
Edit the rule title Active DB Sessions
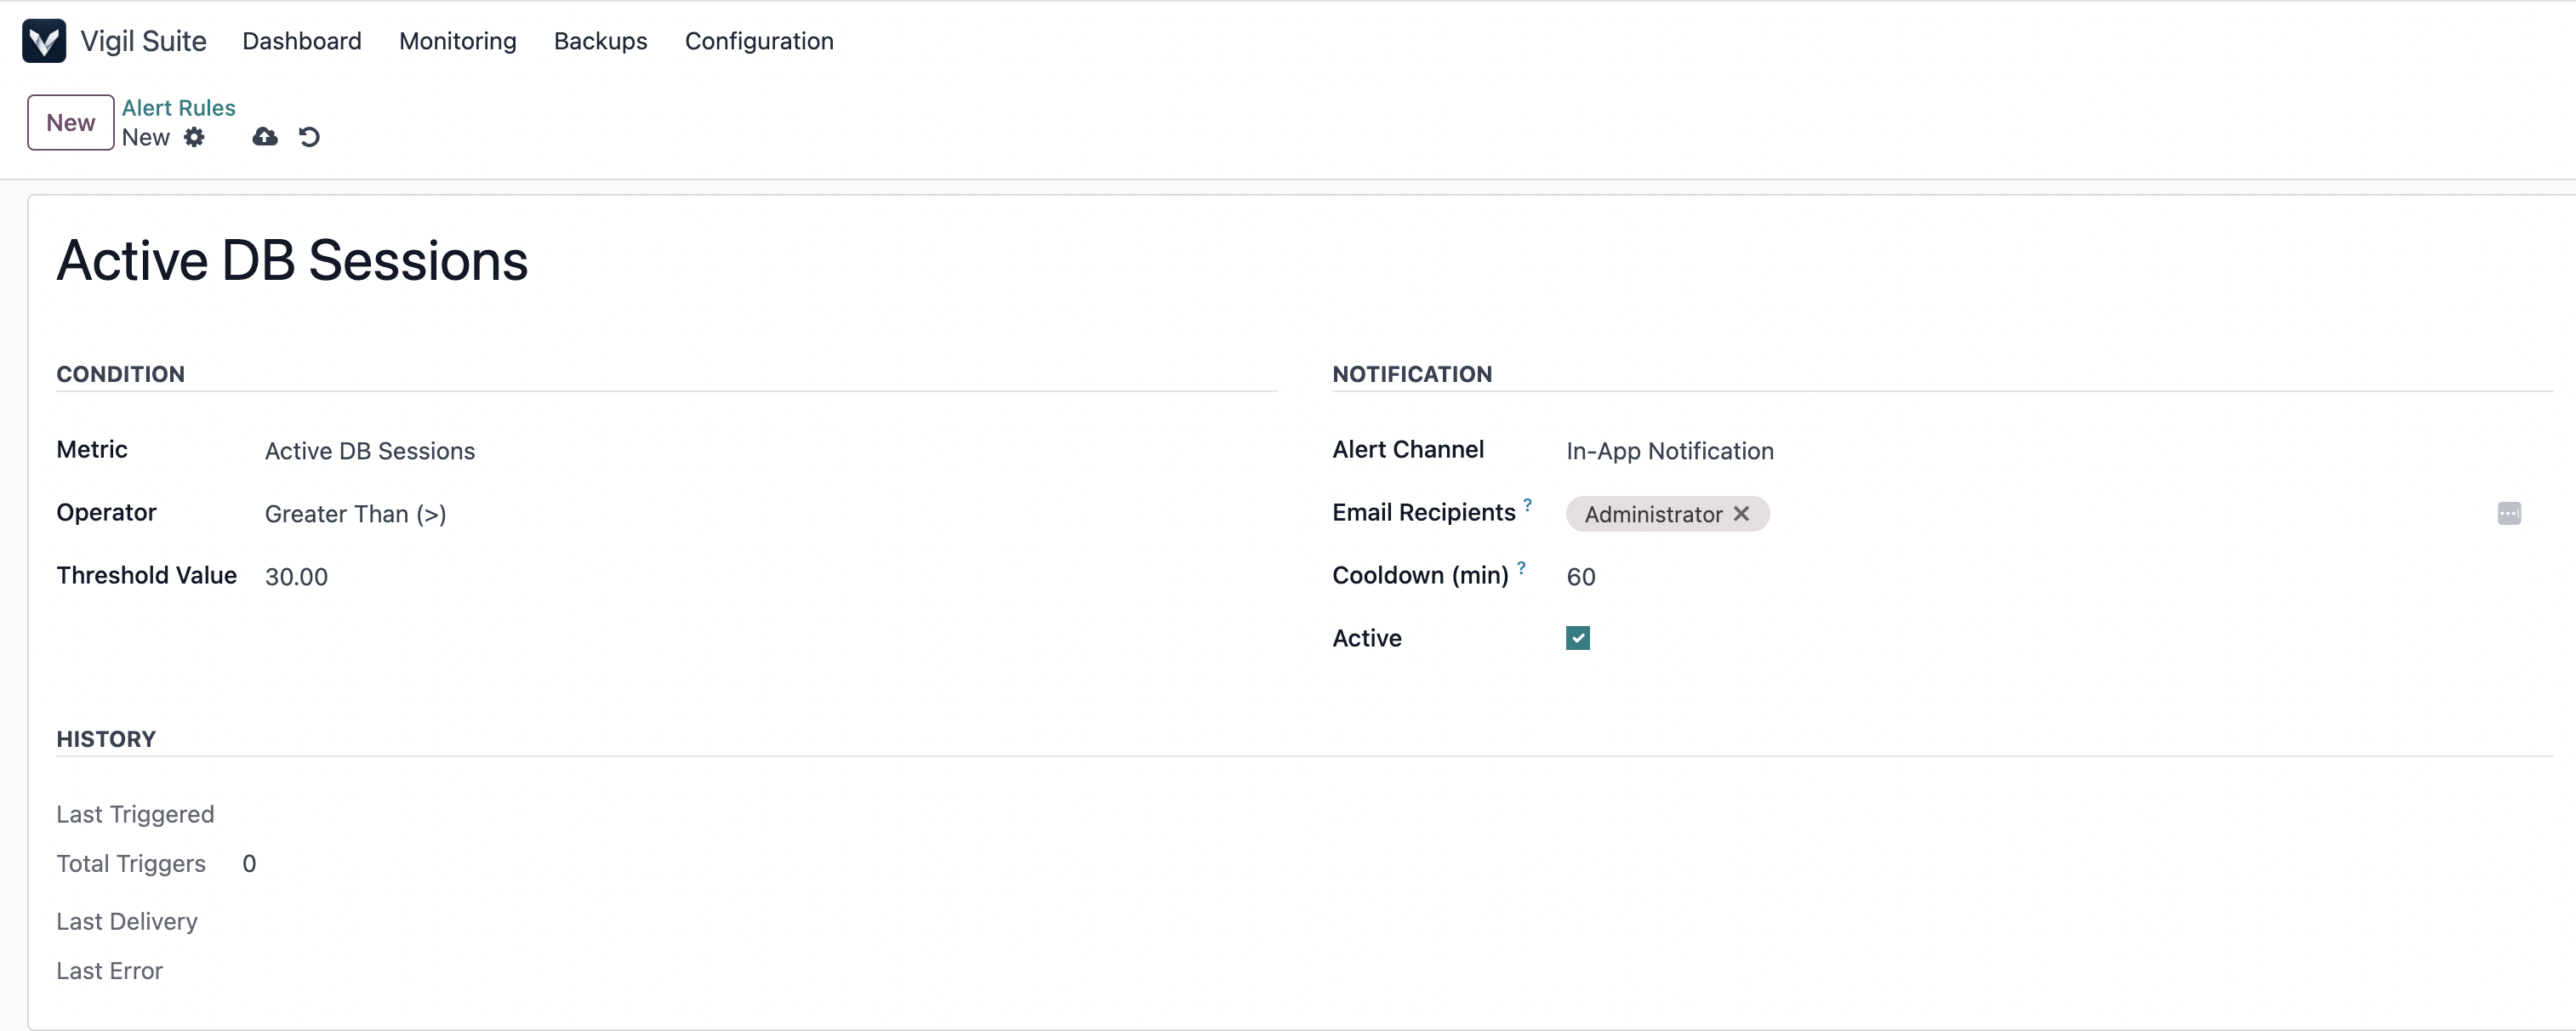pyautogui.click(x=292, y=261)
